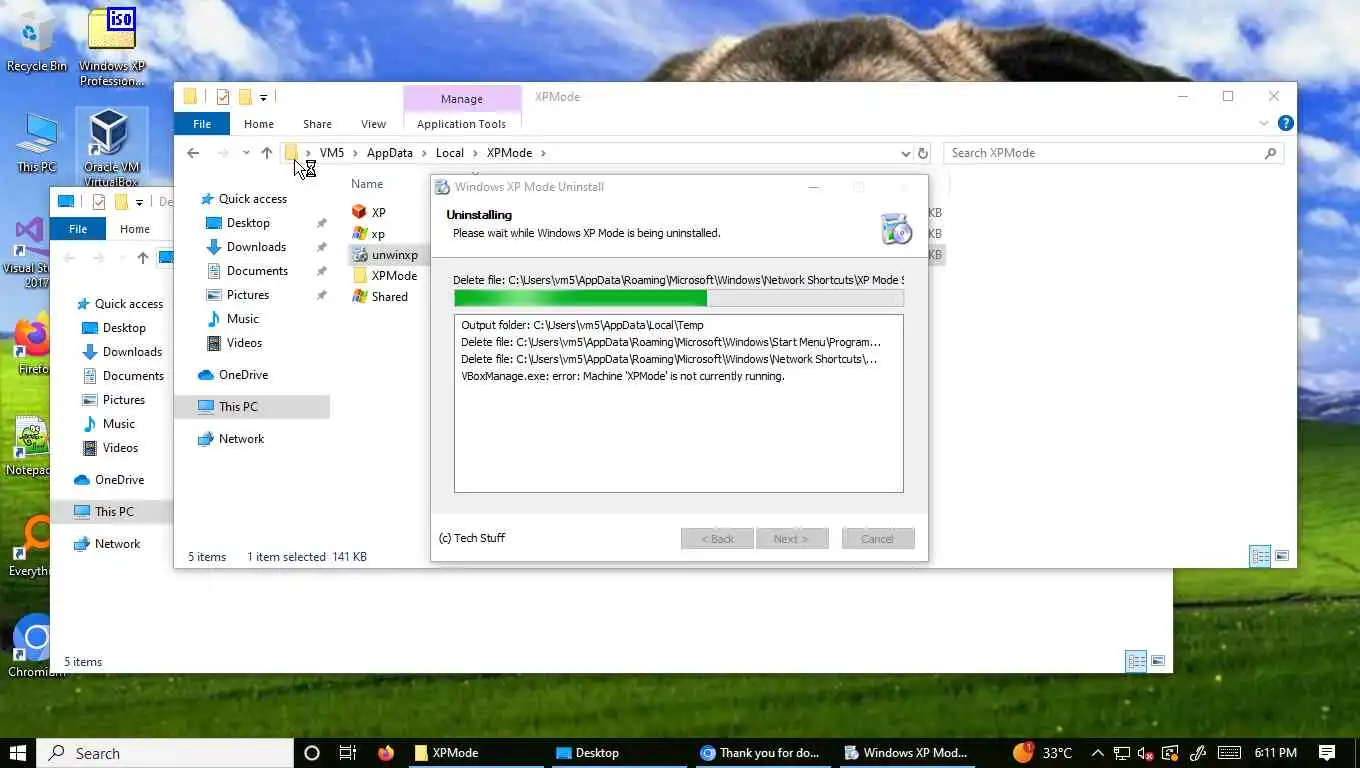This screenshot has height=768, width=1360.
Task: Expand the ribbon in XPMode window
Action: [x=1263, y=123]
